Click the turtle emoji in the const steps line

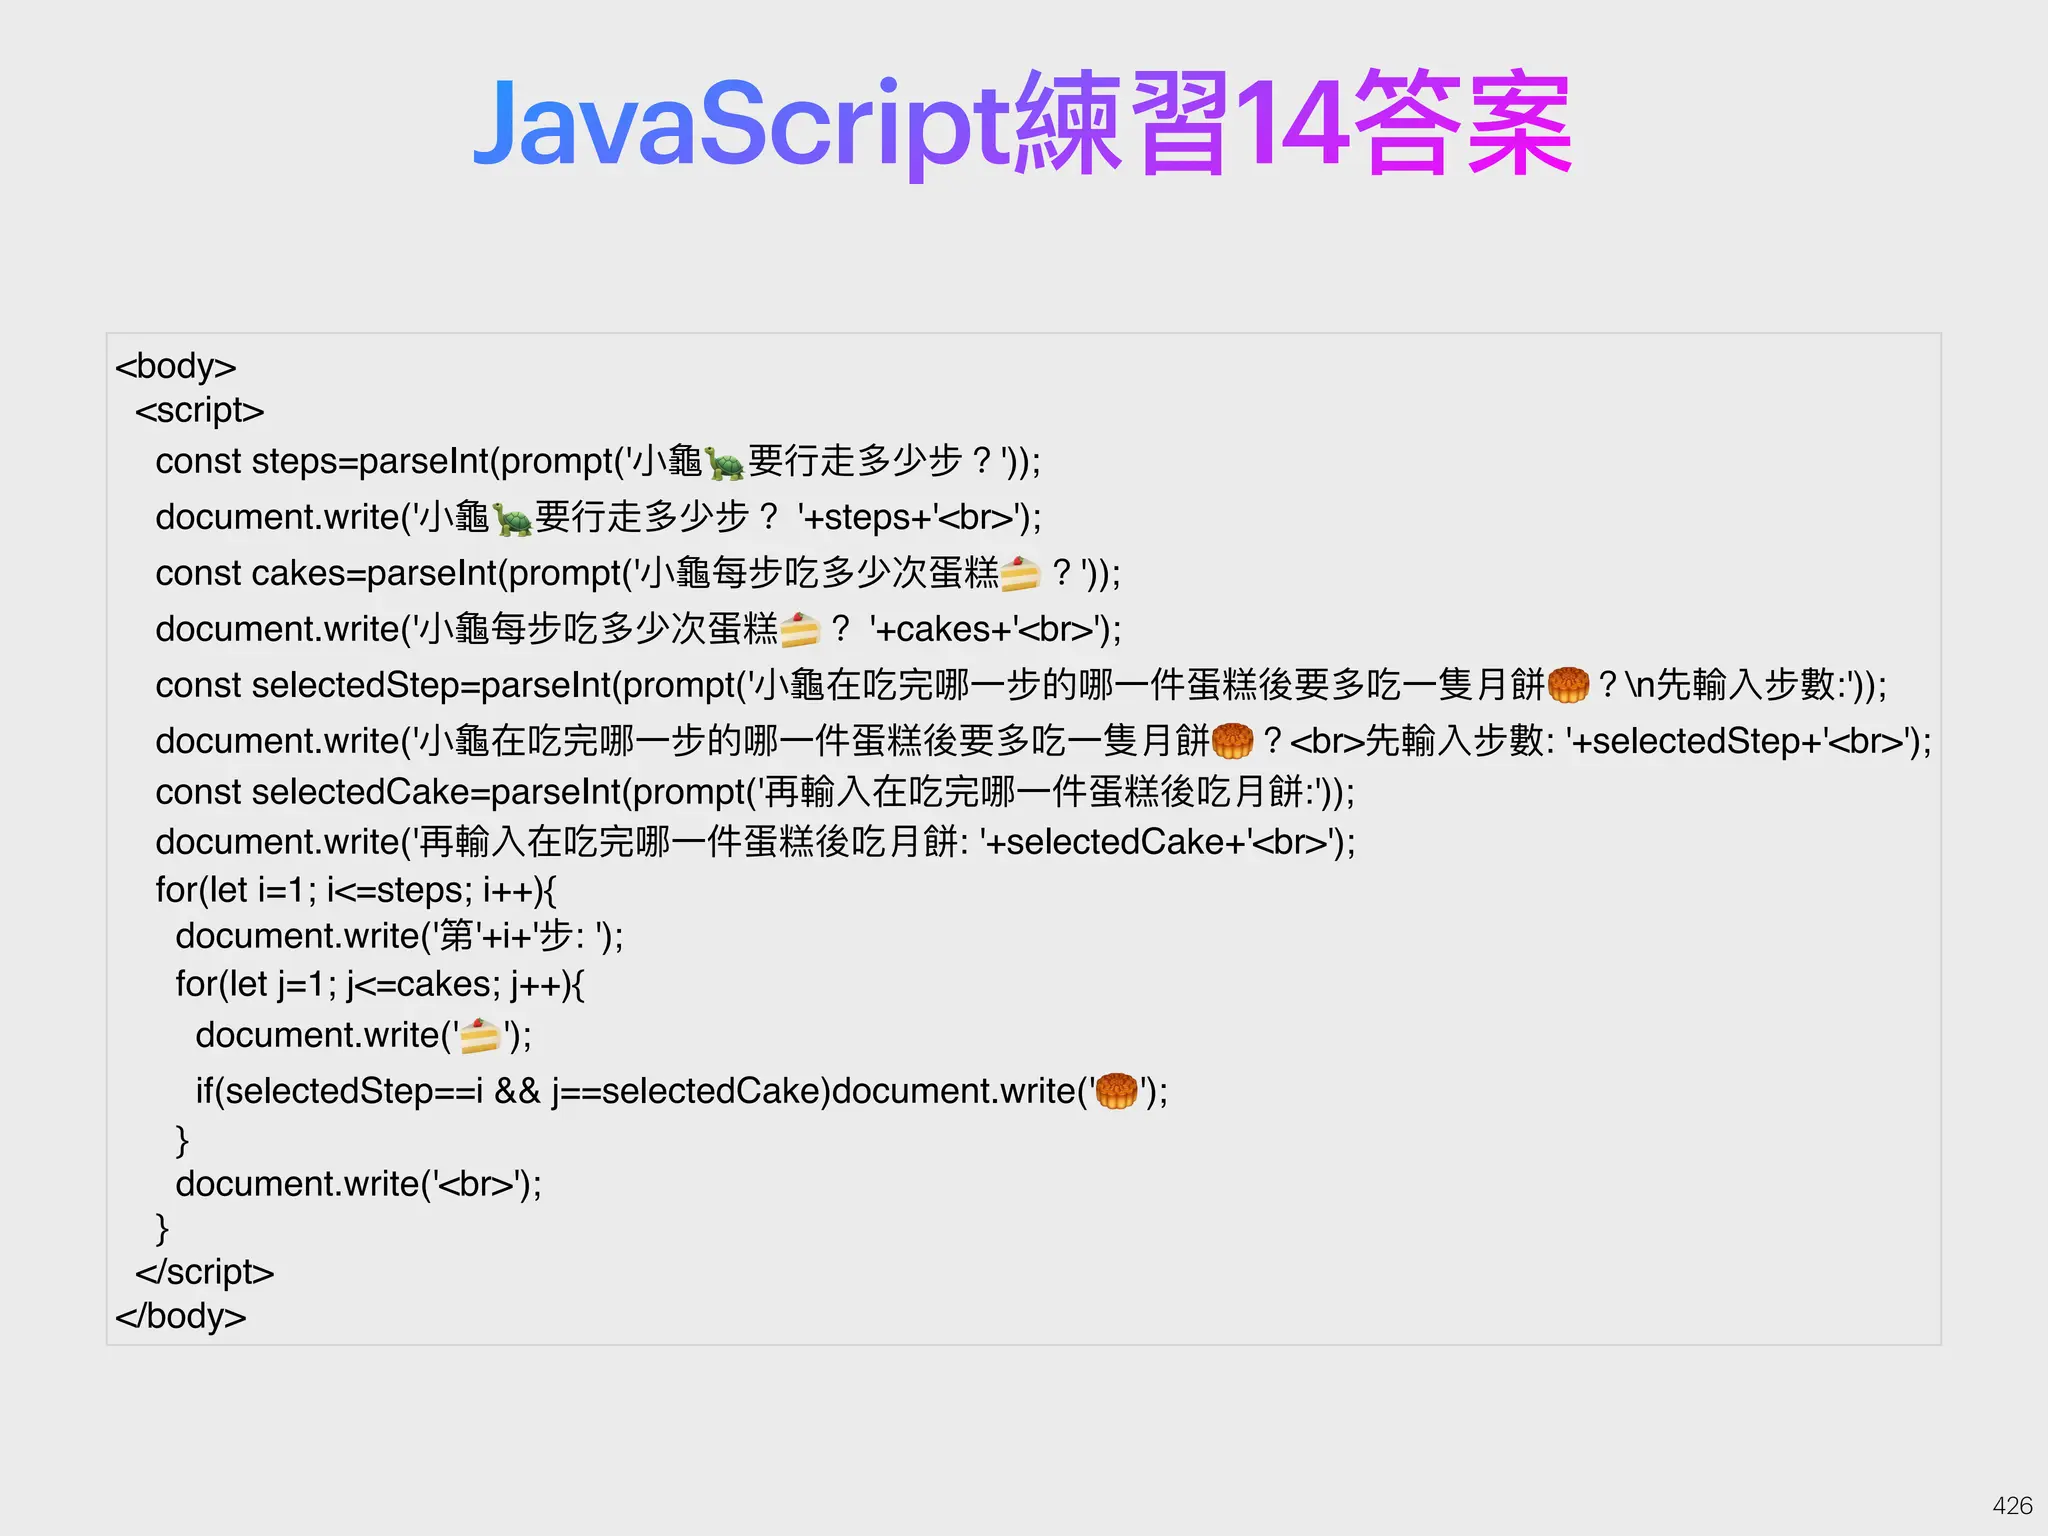point(725,463)
